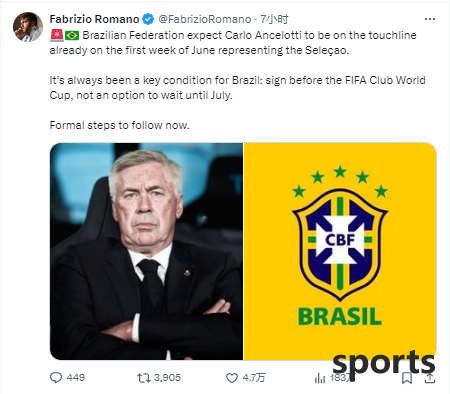Image resolution: width=450 pixels, height=394 pixels.
Task: Open Fabrizio Romano's profile avatar
Action: coord(28,27)
